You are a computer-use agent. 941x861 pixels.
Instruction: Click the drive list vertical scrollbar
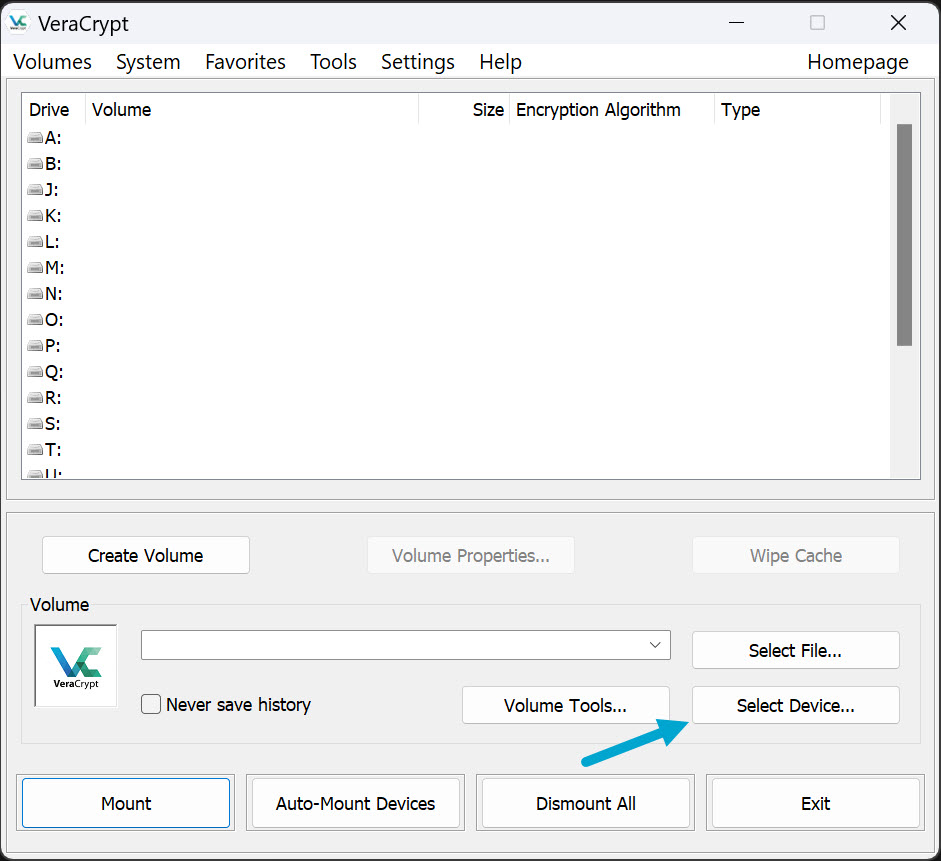(x=904, y=235)
